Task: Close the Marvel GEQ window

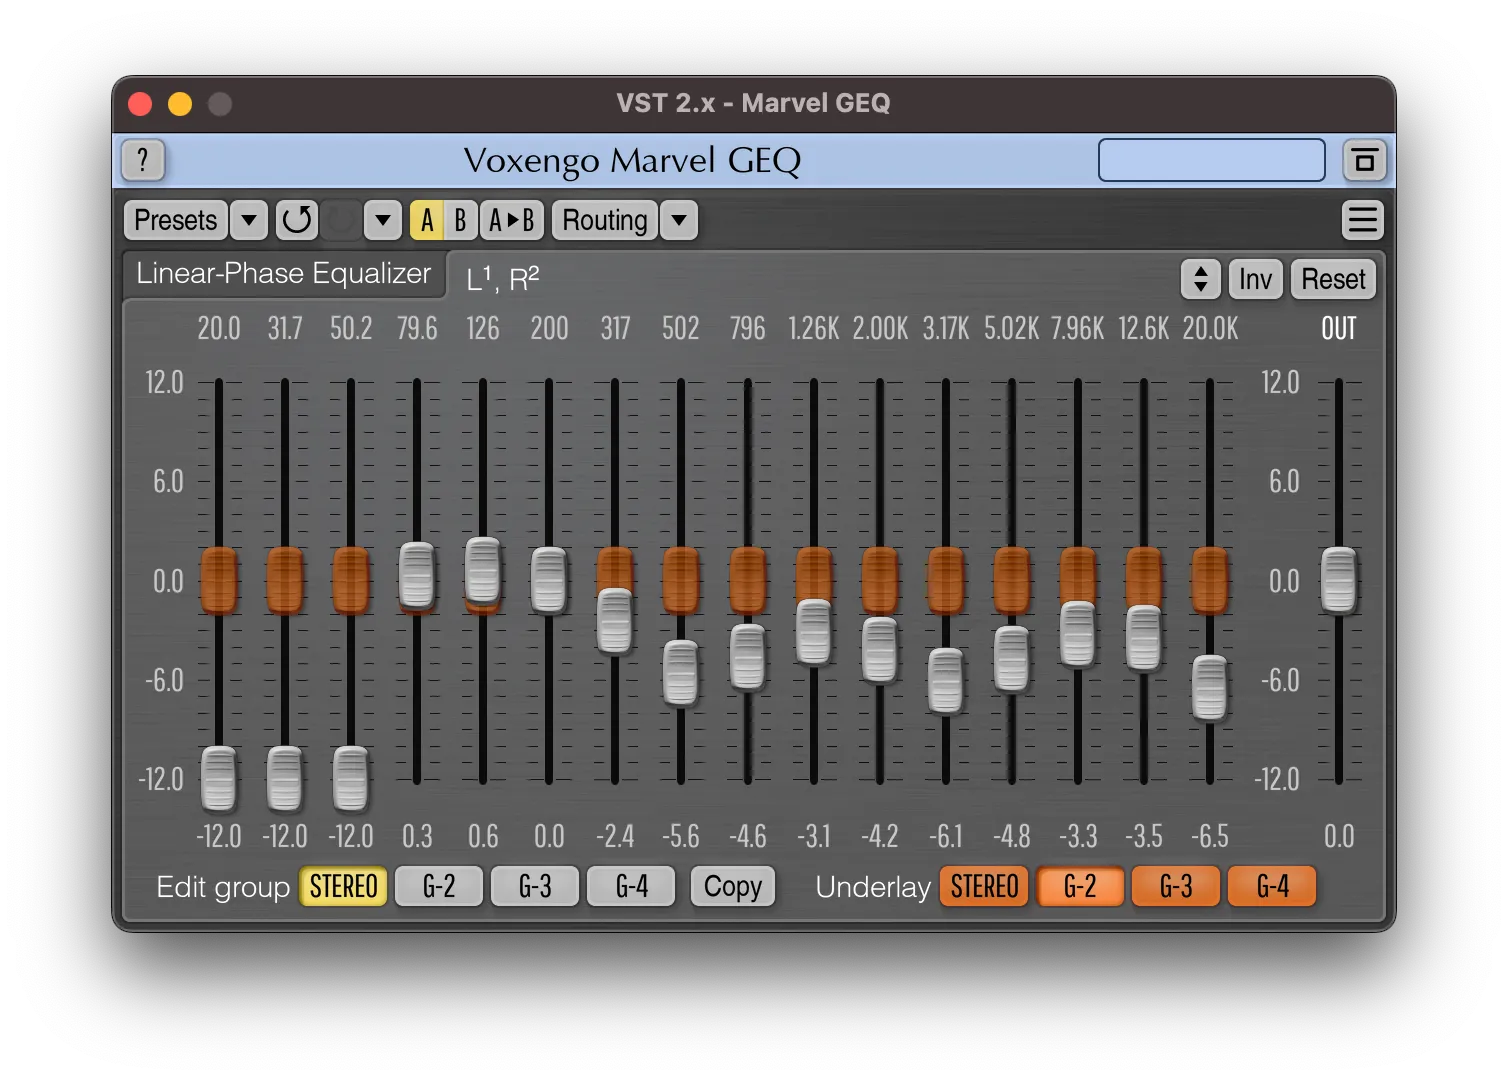Action: tap(140, 104)
